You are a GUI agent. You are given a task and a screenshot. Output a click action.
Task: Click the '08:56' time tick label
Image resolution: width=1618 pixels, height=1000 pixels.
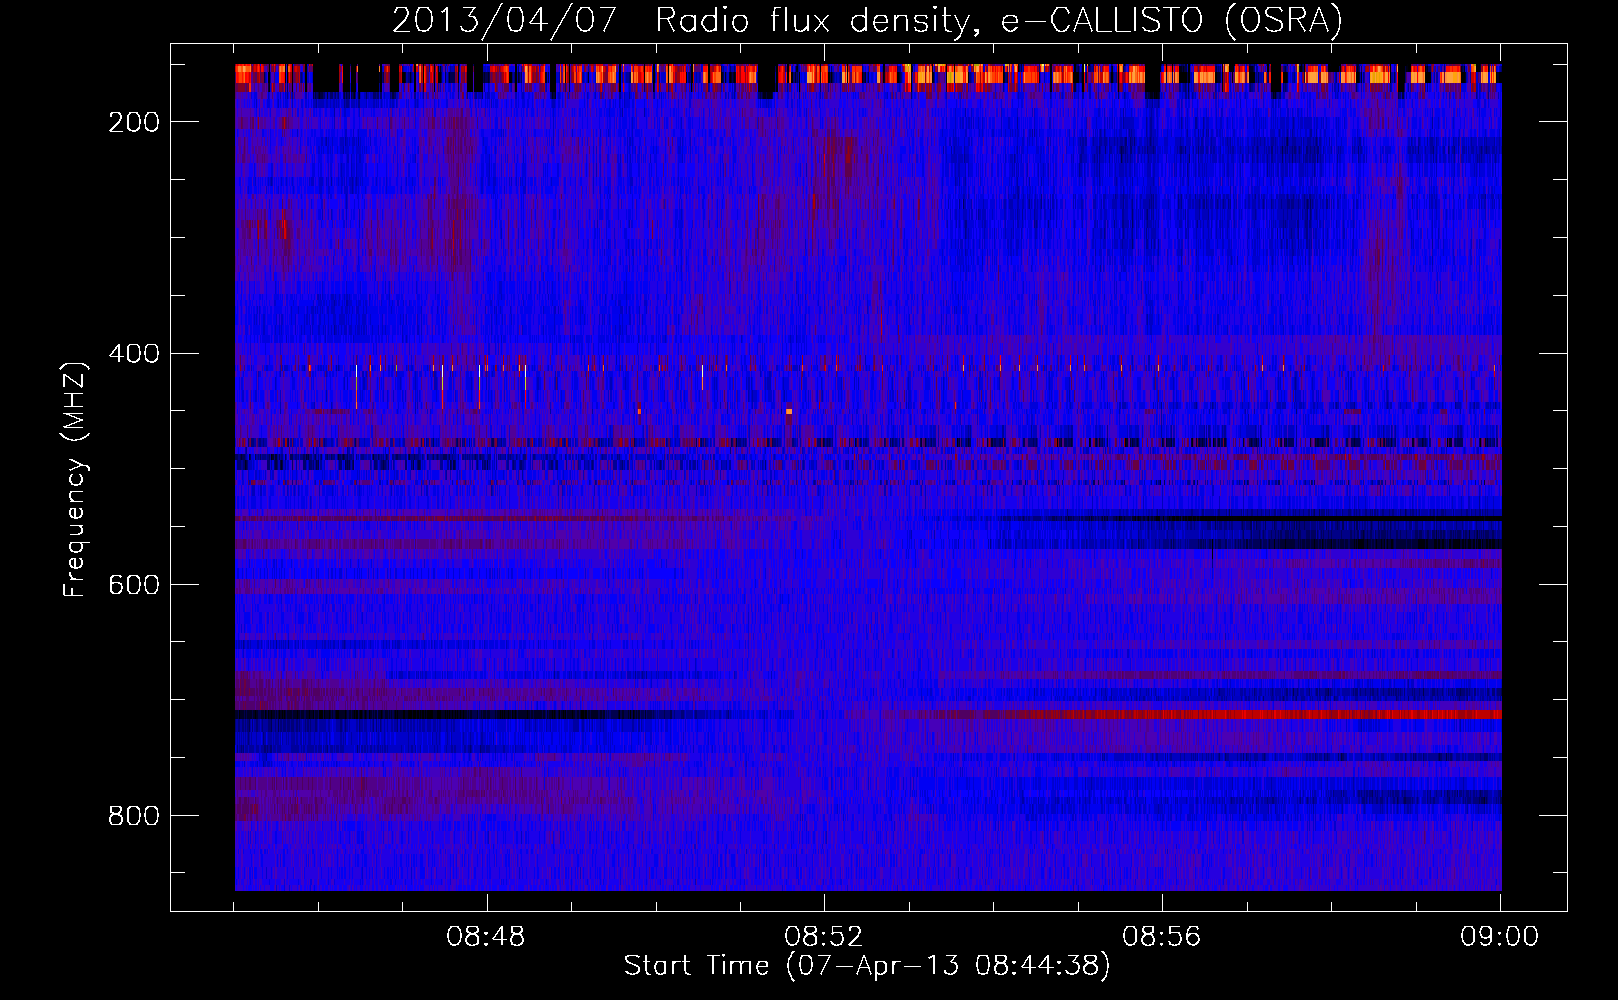coord(1161,937)
